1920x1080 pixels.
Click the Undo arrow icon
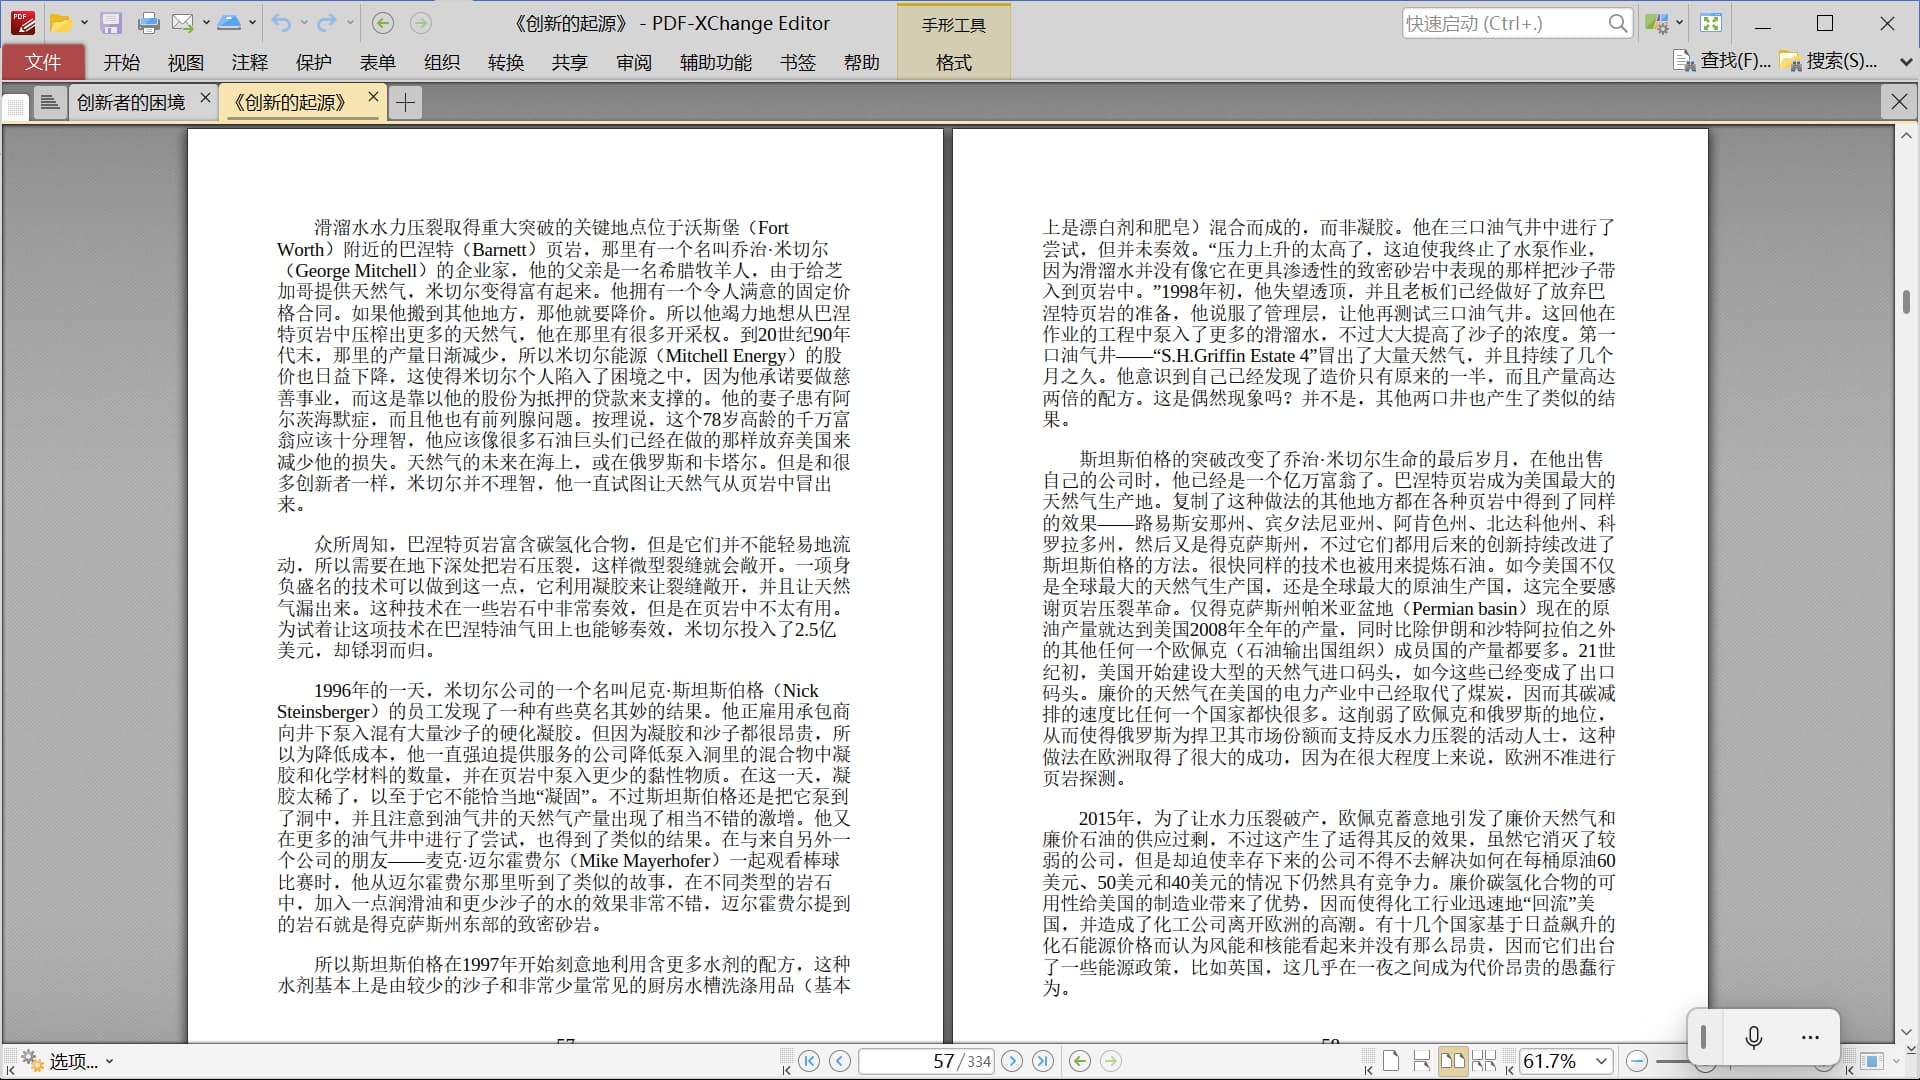(x=281, y=23)
